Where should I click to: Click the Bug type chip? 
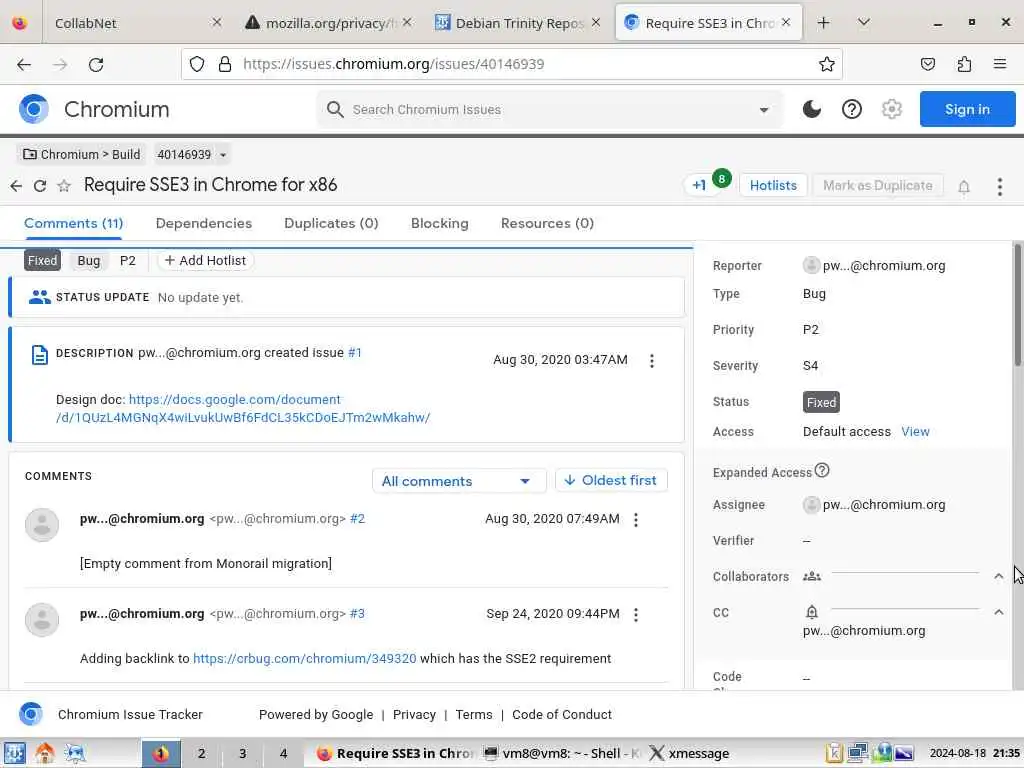click(x=89, y=261)
